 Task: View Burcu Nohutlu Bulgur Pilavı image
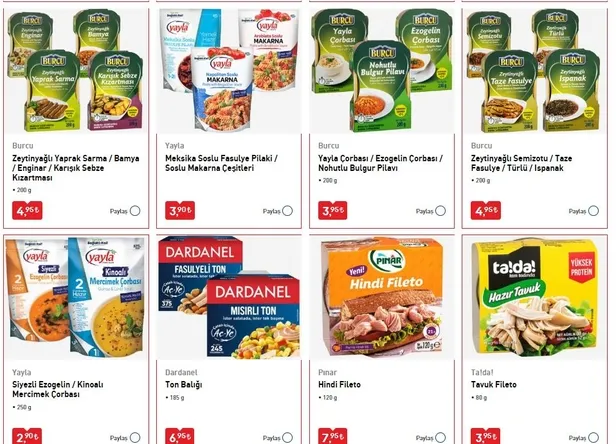coord(382,71)
